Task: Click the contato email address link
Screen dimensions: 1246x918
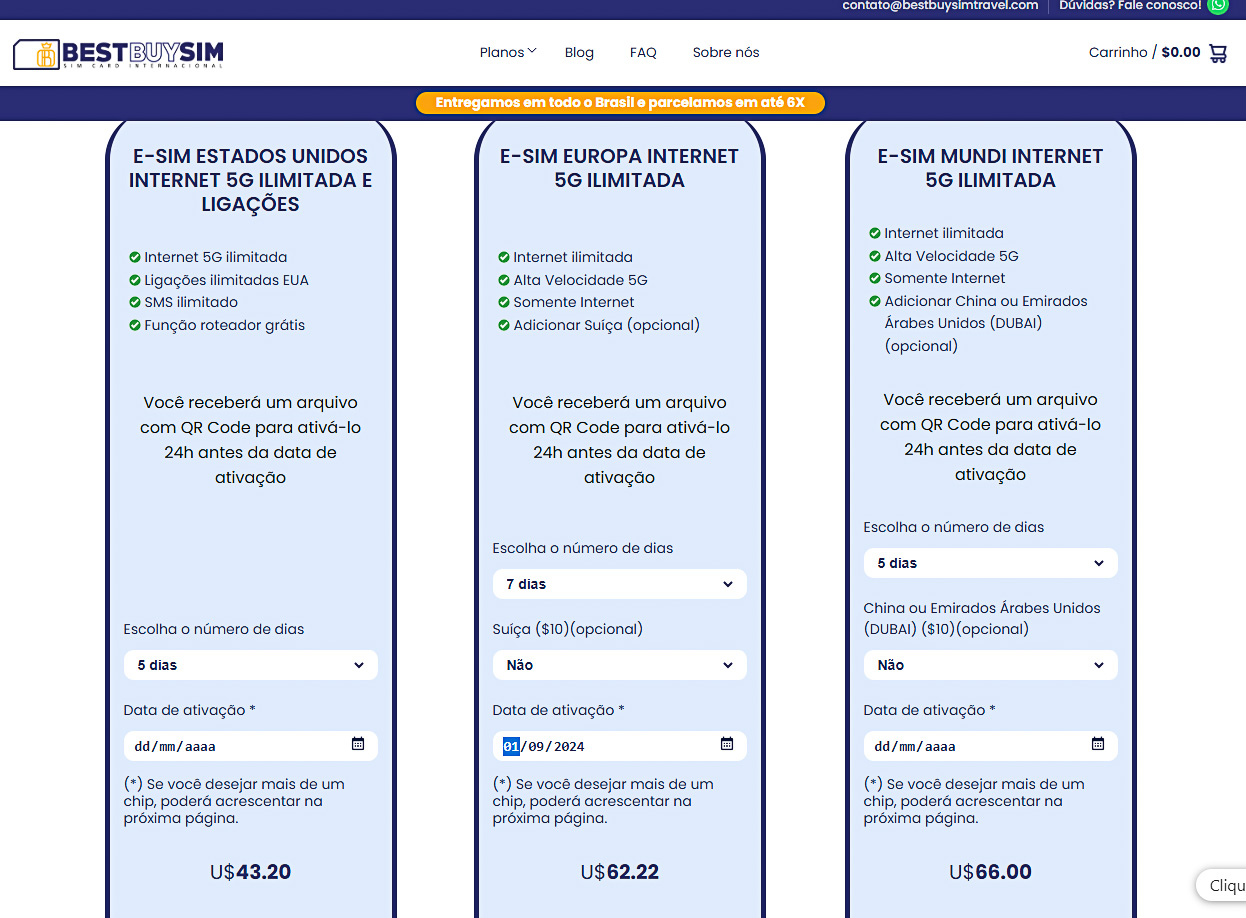Action: coord(940,5)
